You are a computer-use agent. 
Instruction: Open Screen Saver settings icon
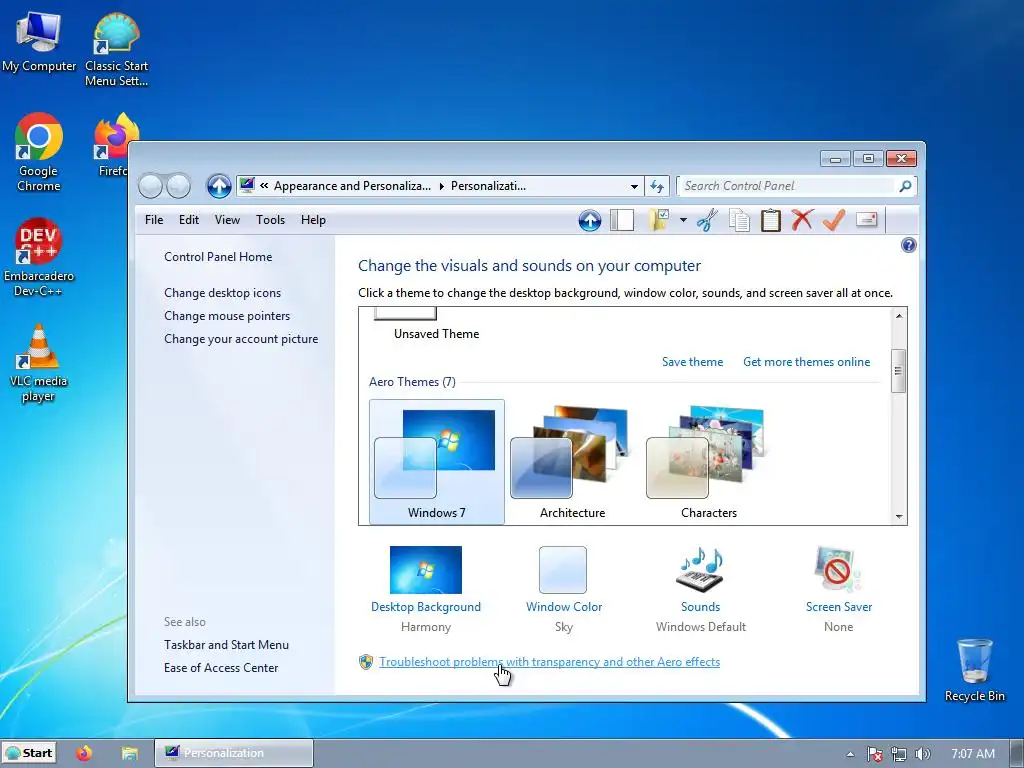[x=838, y=570]
